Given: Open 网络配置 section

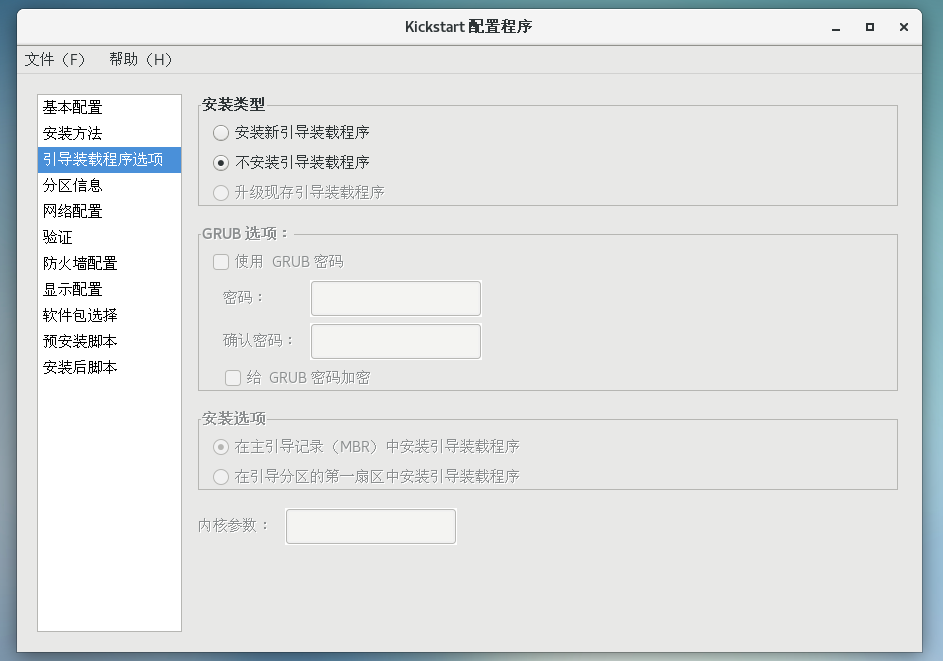Looking at the screenshot, I should 109,211.
